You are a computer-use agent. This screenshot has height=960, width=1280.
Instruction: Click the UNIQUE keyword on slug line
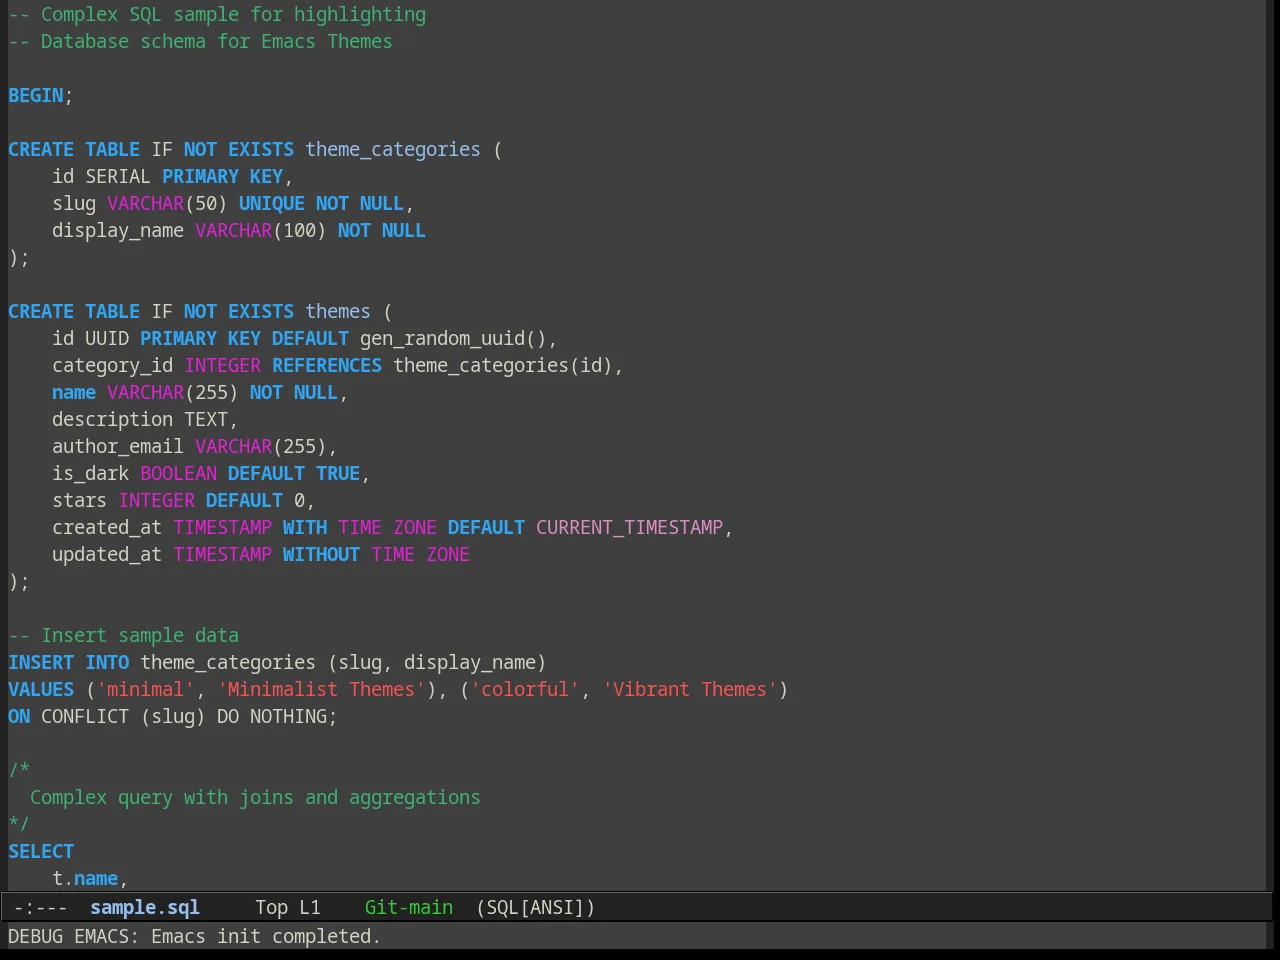(272, 203)
